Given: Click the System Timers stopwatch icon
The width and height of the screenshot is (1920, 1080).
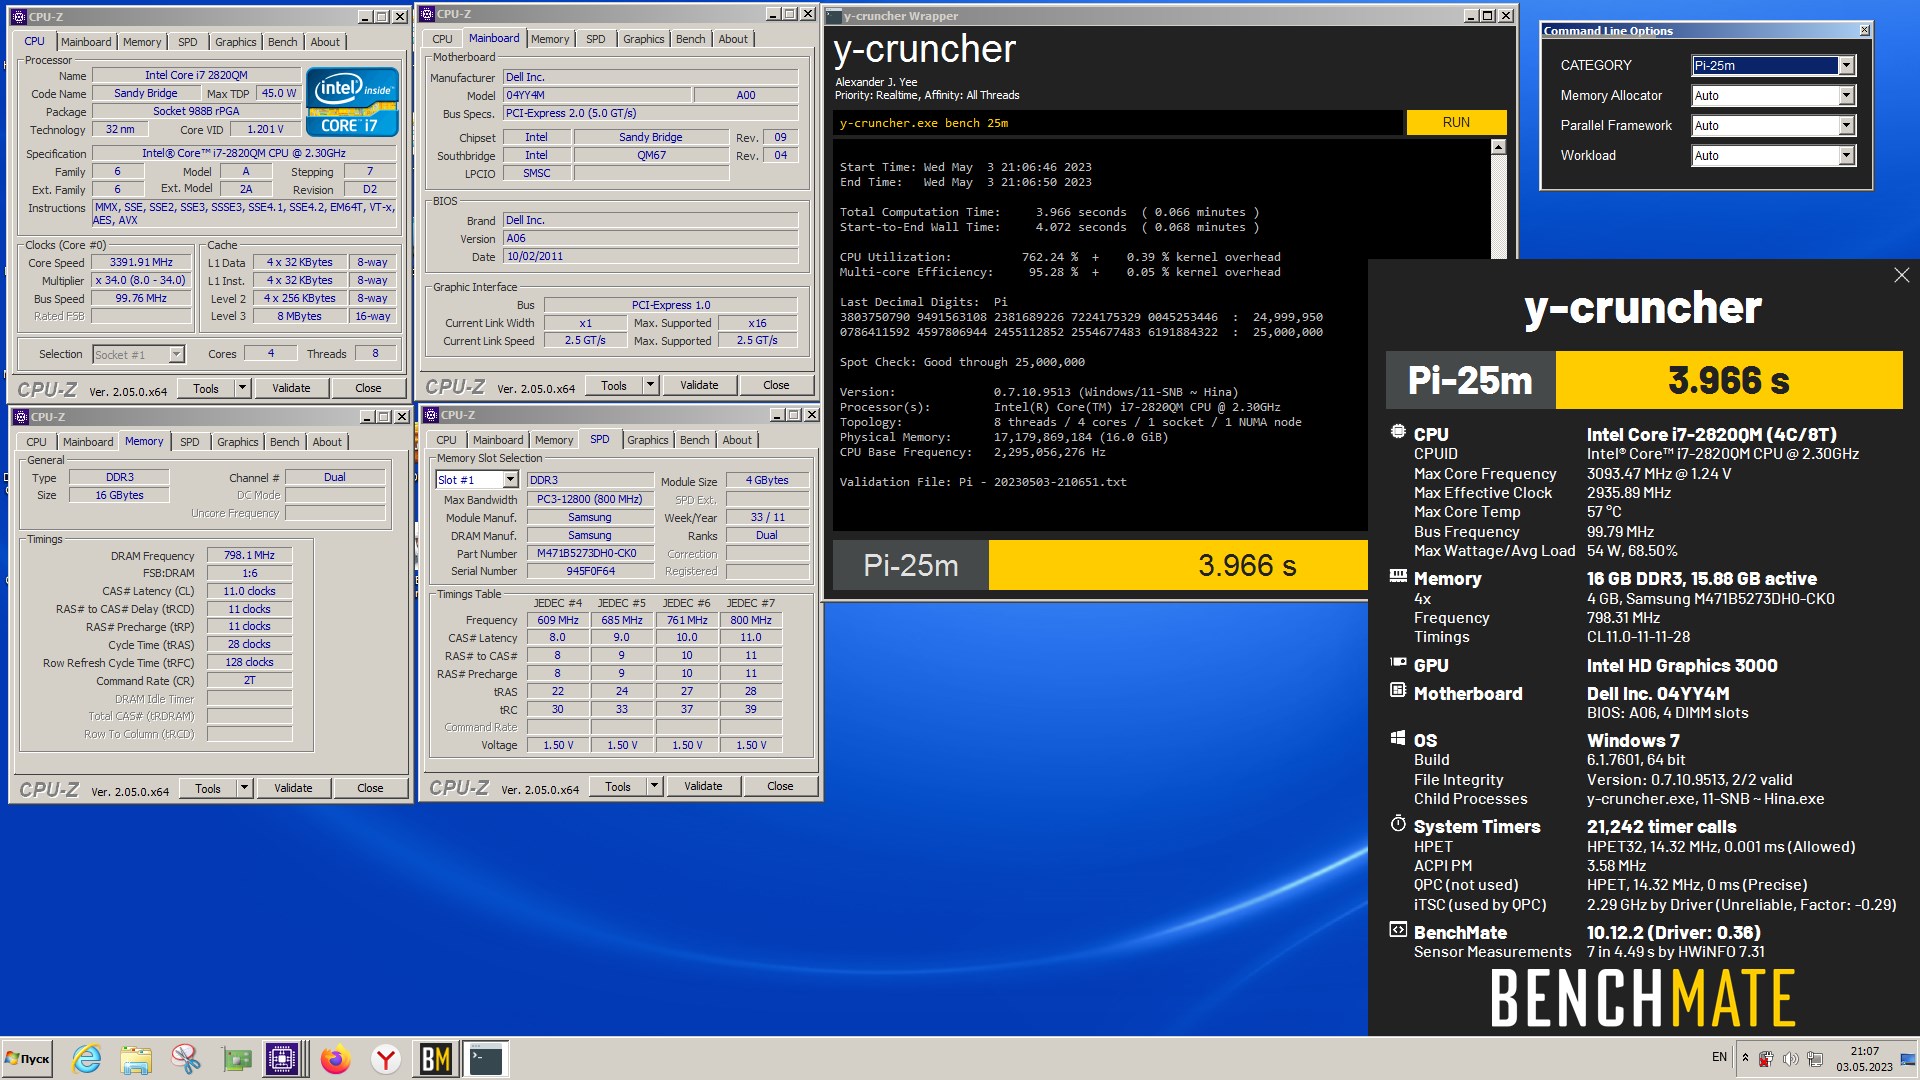Looking at the screenshot, I should tap(1398, 824).
